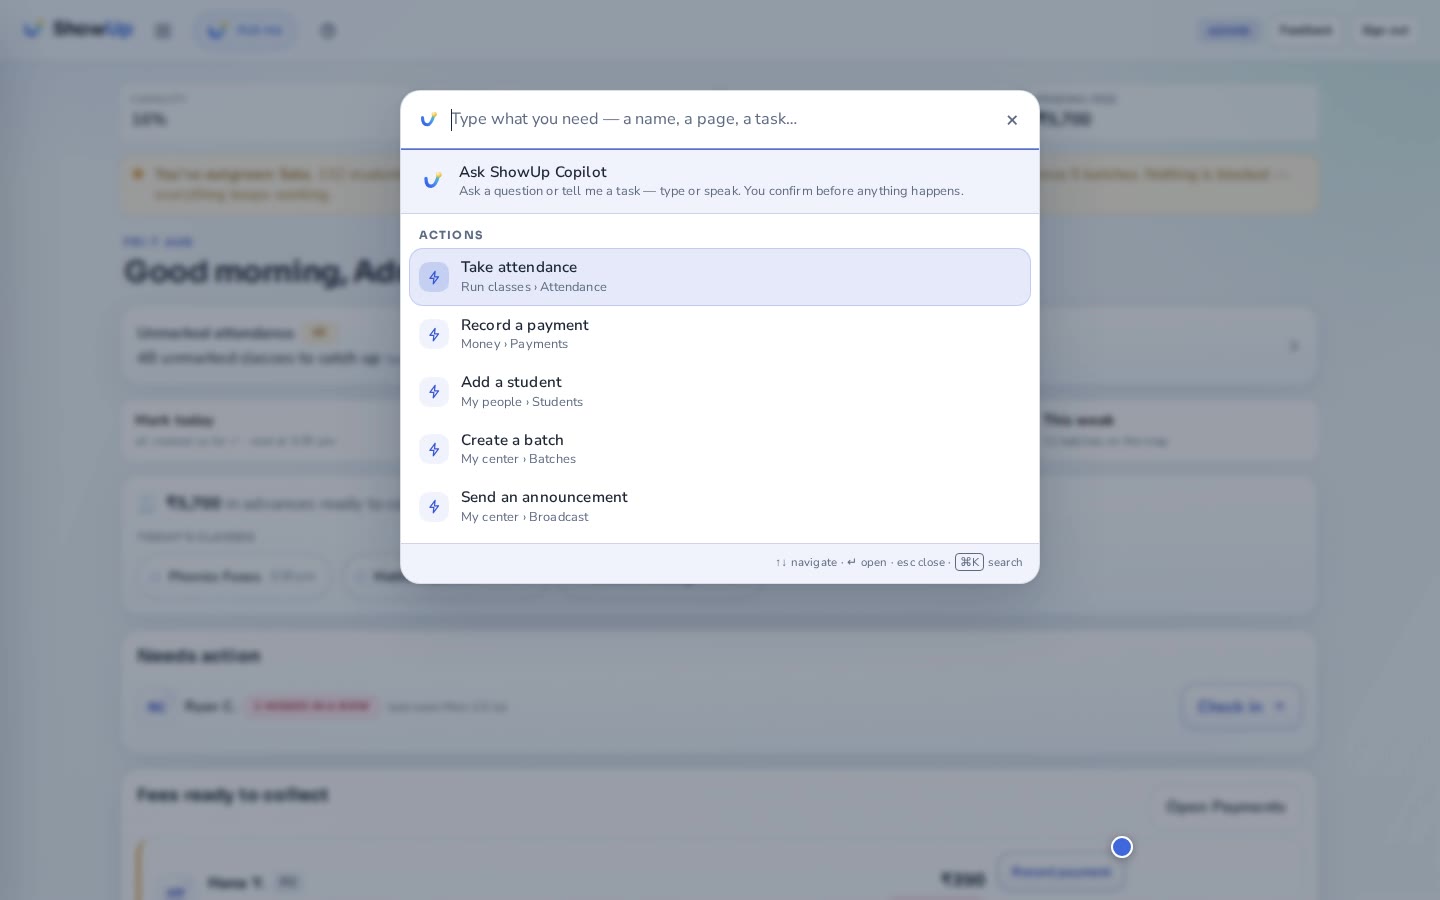Click the Copilot logo in the Ask ShowUp Copilot row
The height and width of the screenshot is (900, 1440).
click(432, 181)
